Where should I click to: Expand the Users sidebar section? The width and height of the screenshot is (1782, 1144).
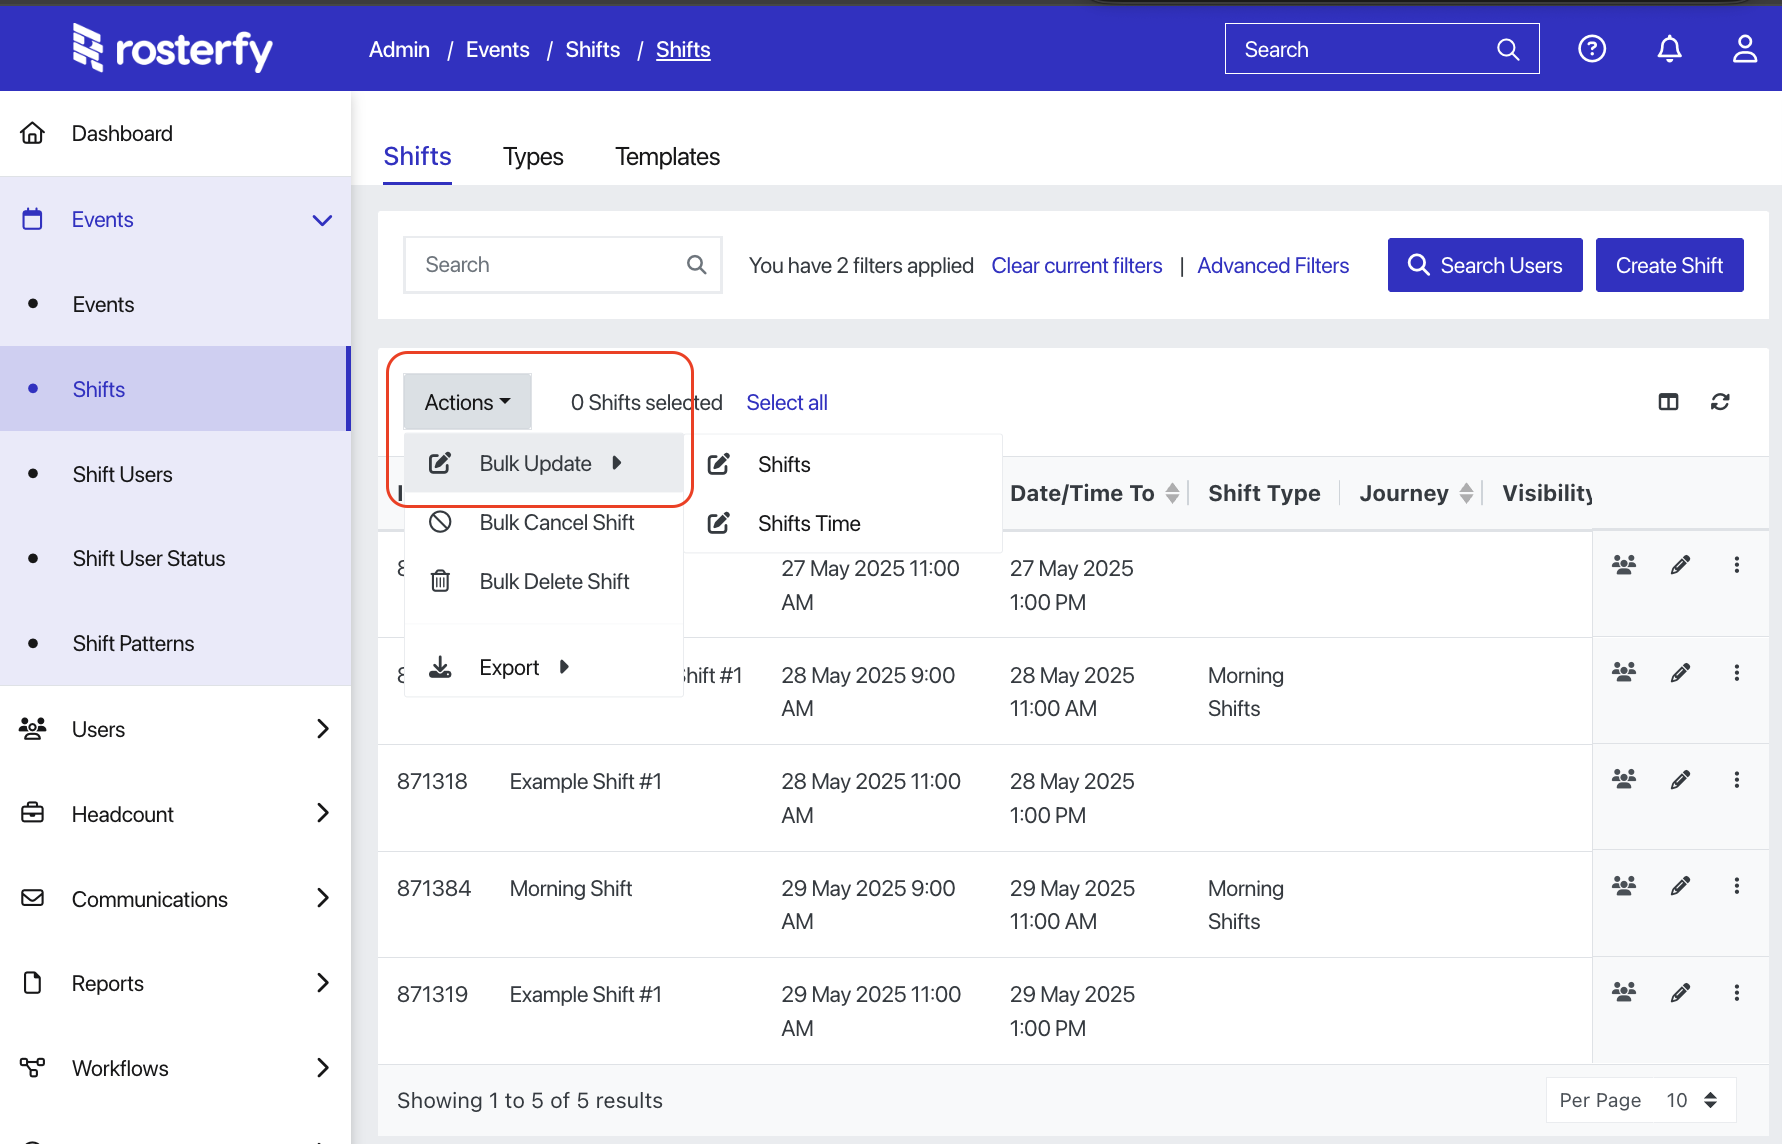click(x=322, y=729)
